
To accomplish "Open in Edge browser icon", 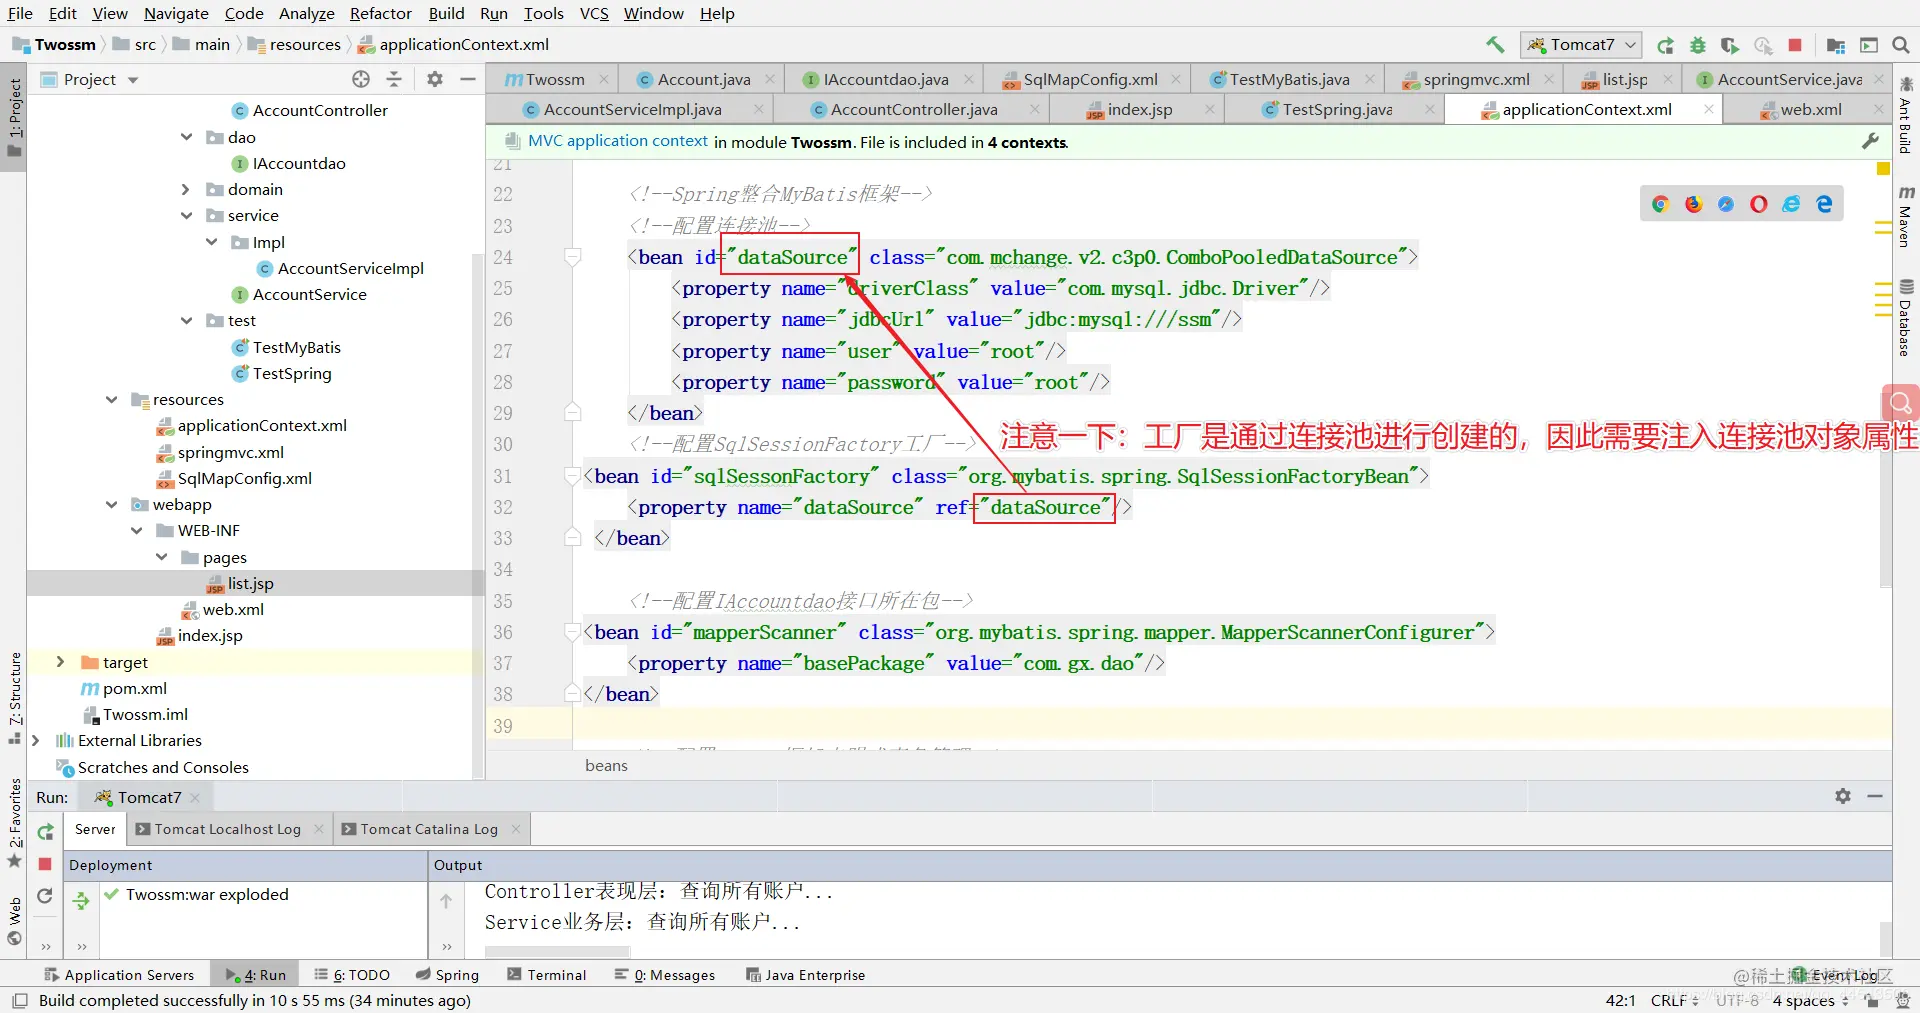I will tap(1824, 204).
